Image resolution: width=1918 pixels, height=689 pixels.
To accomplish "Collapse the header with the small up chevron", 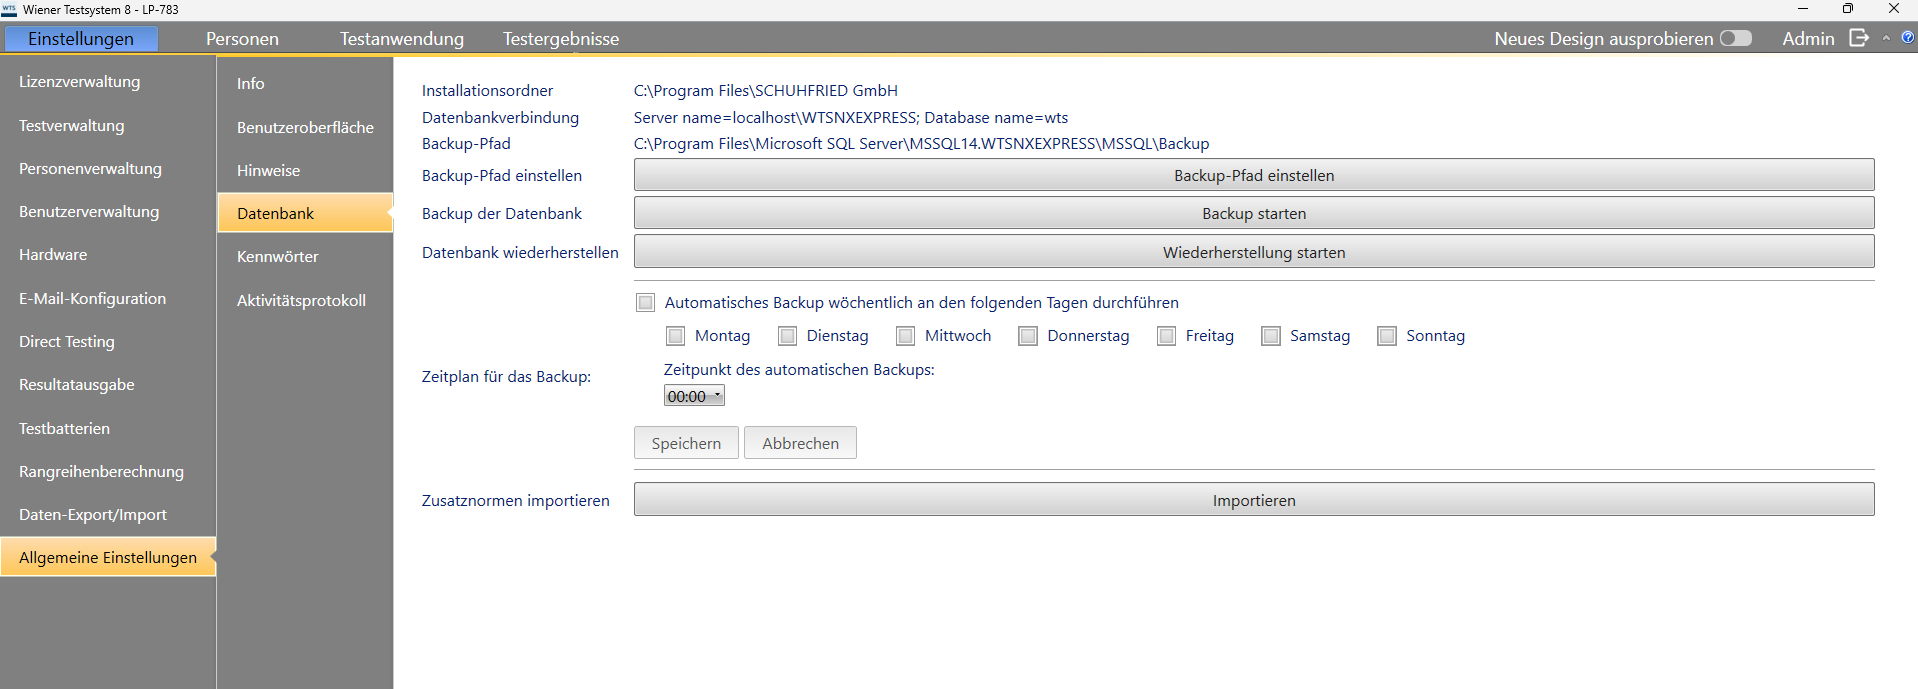I will tap(1886, 38).
